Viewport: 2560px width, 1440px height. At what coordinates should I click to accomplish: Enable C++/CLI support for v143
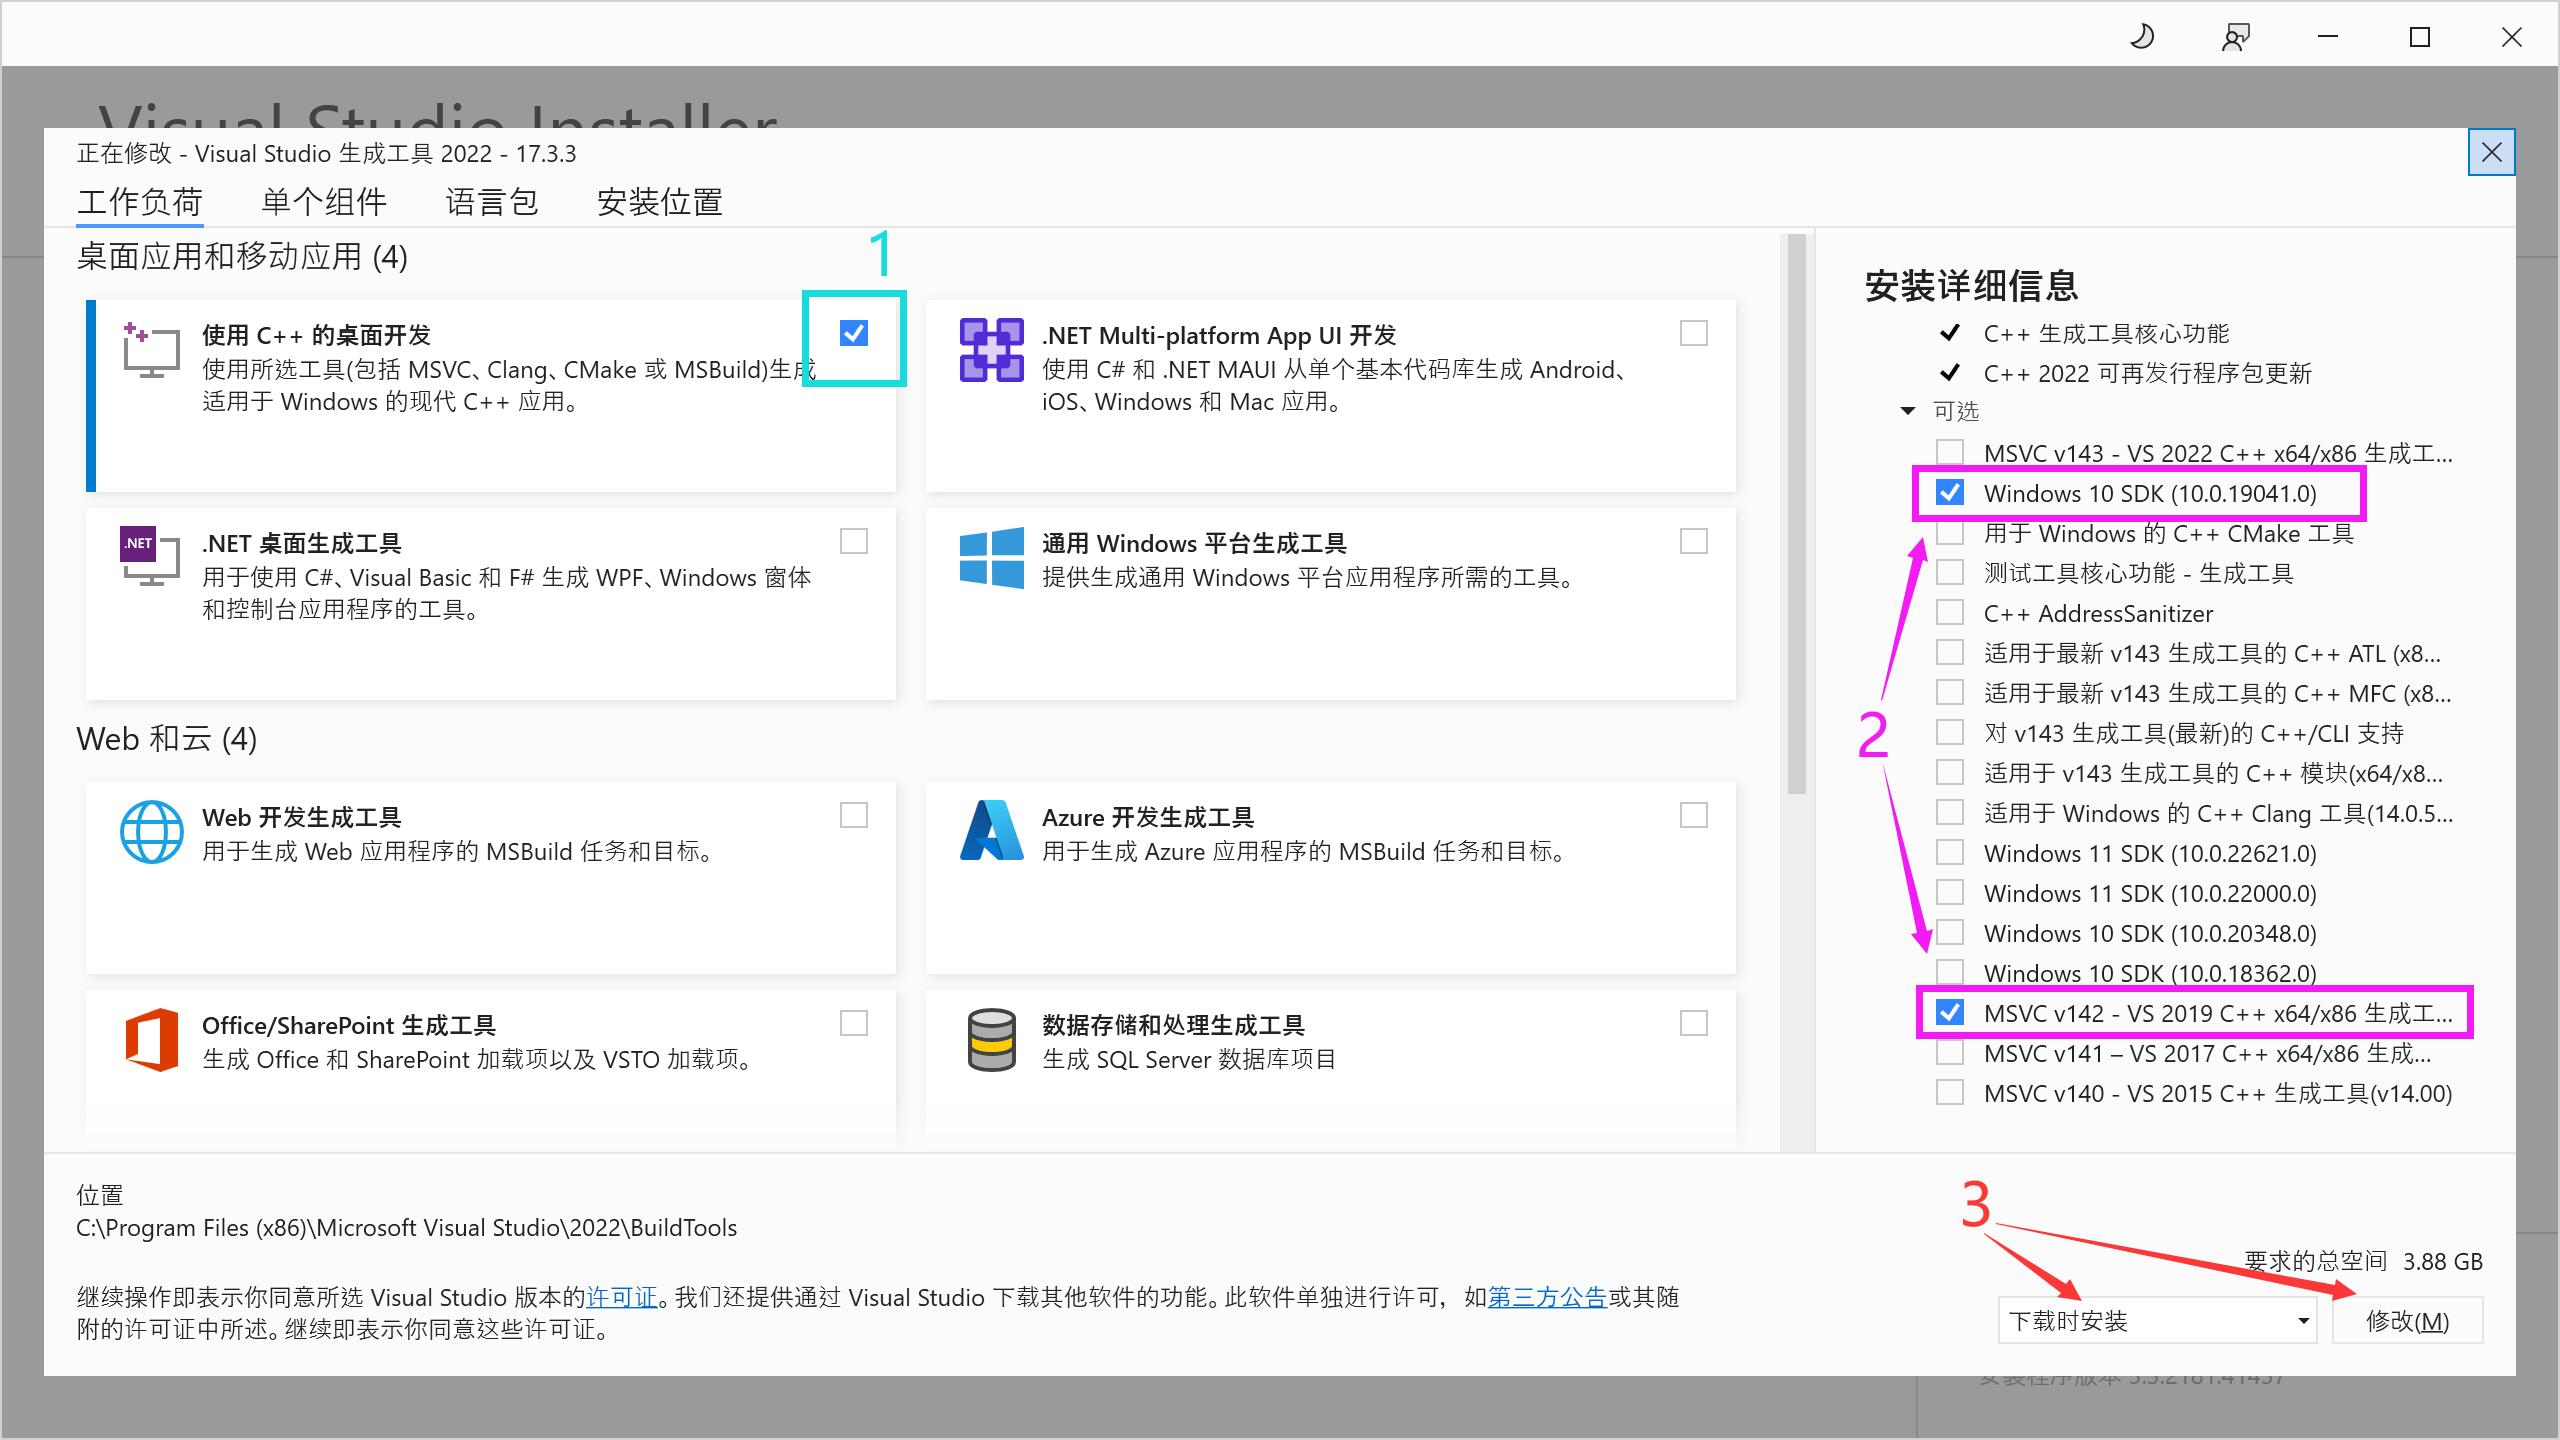1950,732
